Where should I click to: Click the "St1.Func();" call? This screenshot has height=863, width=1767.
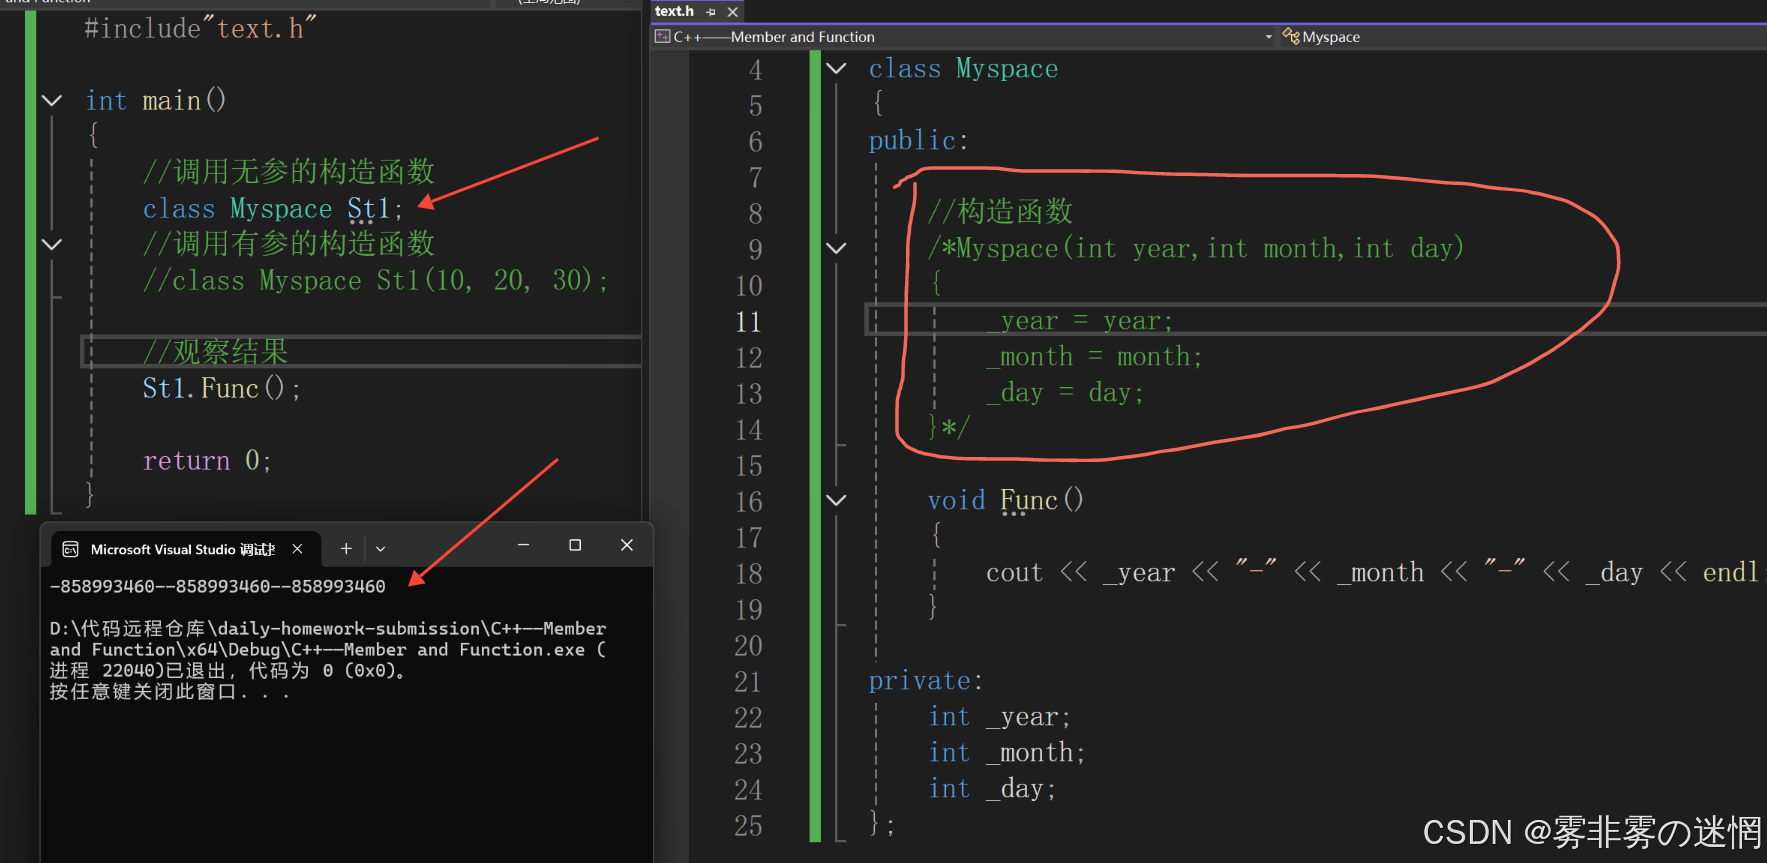click(x=222, y=389)
